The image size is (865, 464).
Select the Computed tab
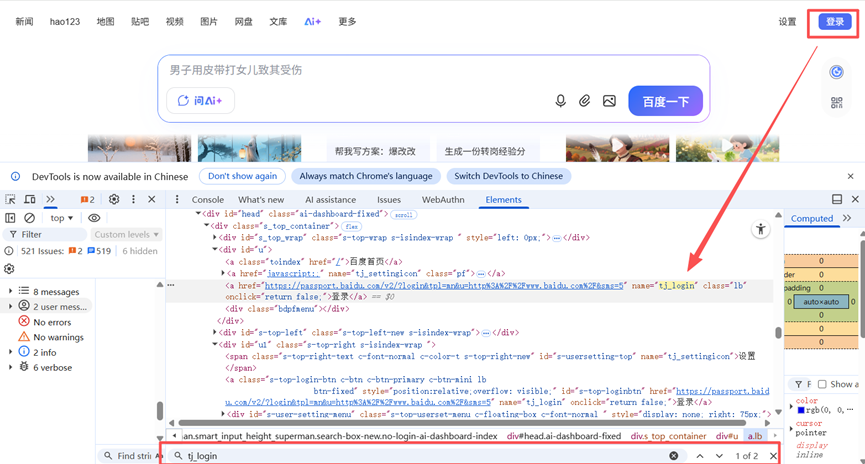click(811, 218)
